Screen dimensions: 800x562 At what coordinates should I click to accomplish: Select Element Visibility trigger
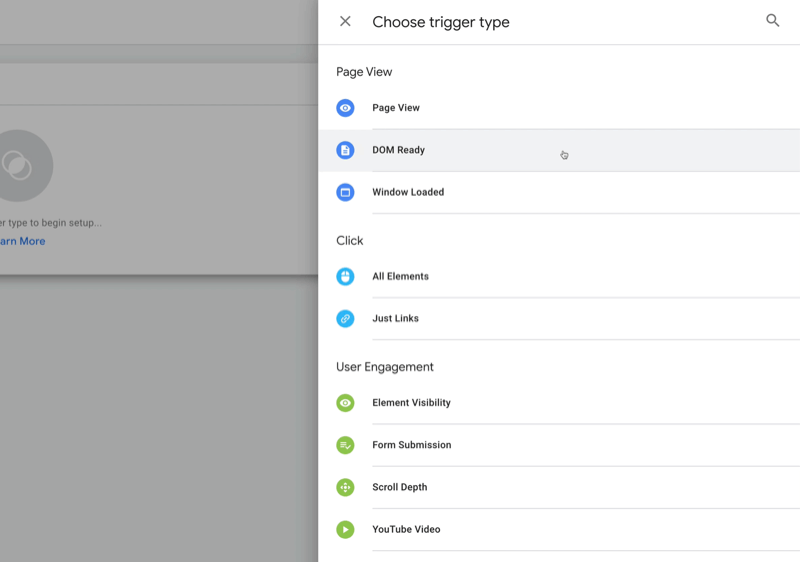(411, 403)
